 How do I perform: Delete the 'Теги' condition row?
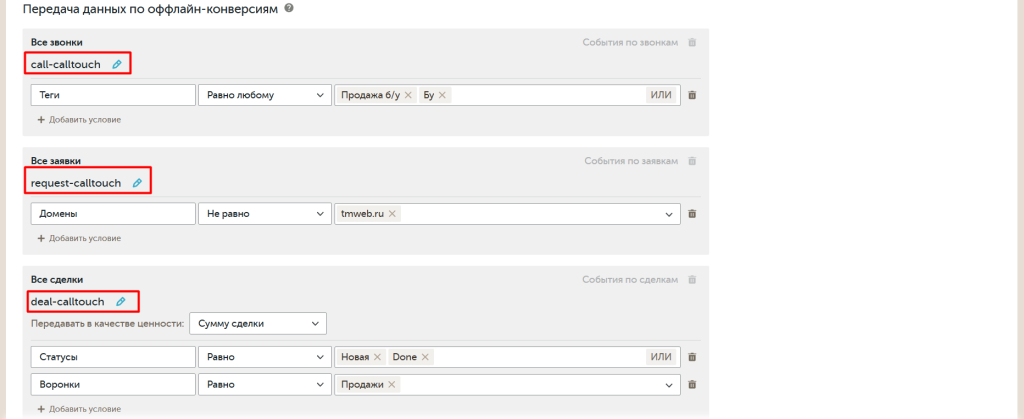pyautogui.click(x=692, y=95)
